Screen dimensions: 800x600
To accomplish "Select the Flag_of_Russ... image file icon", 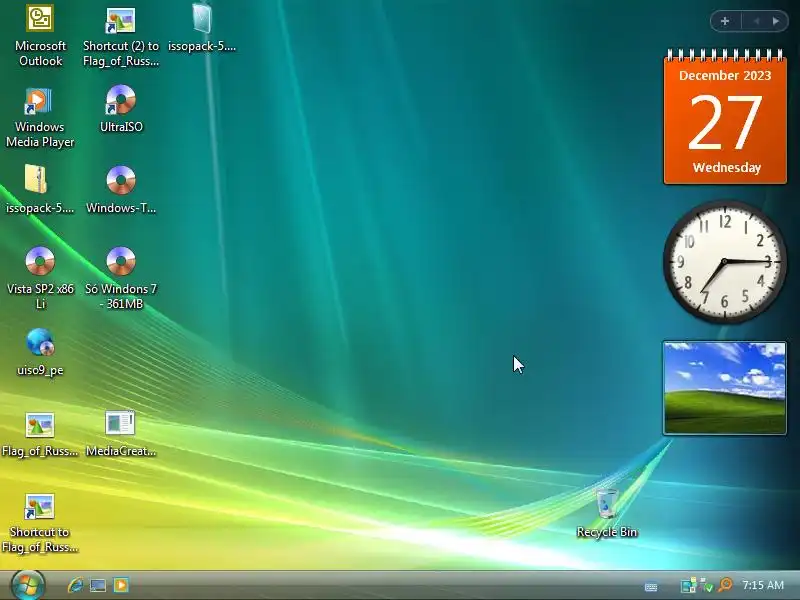I will [40, 434].
